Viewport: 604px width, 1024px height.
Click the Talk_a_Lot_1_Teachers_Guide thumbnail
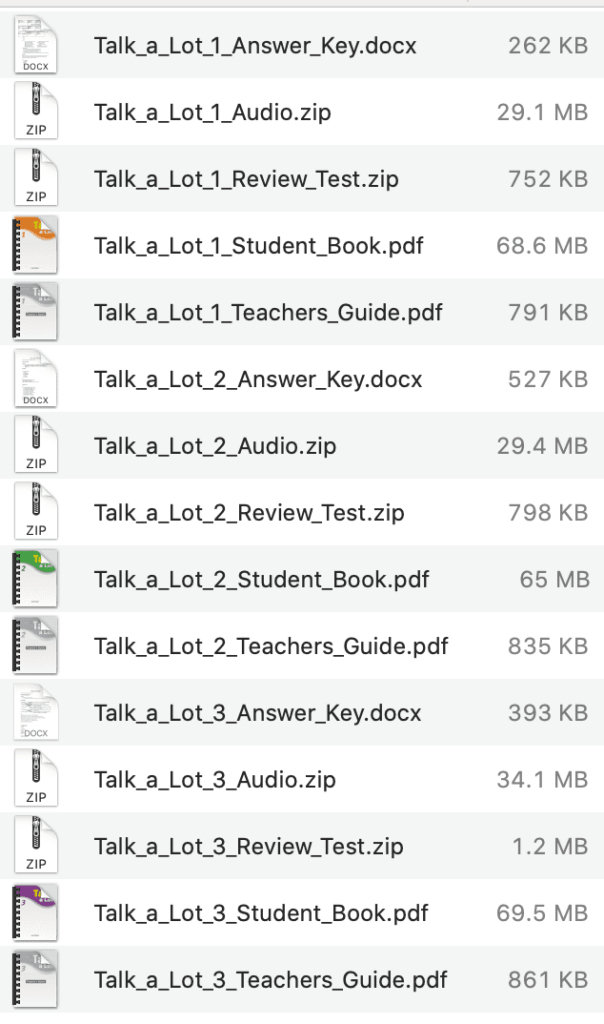coord(35,312)
